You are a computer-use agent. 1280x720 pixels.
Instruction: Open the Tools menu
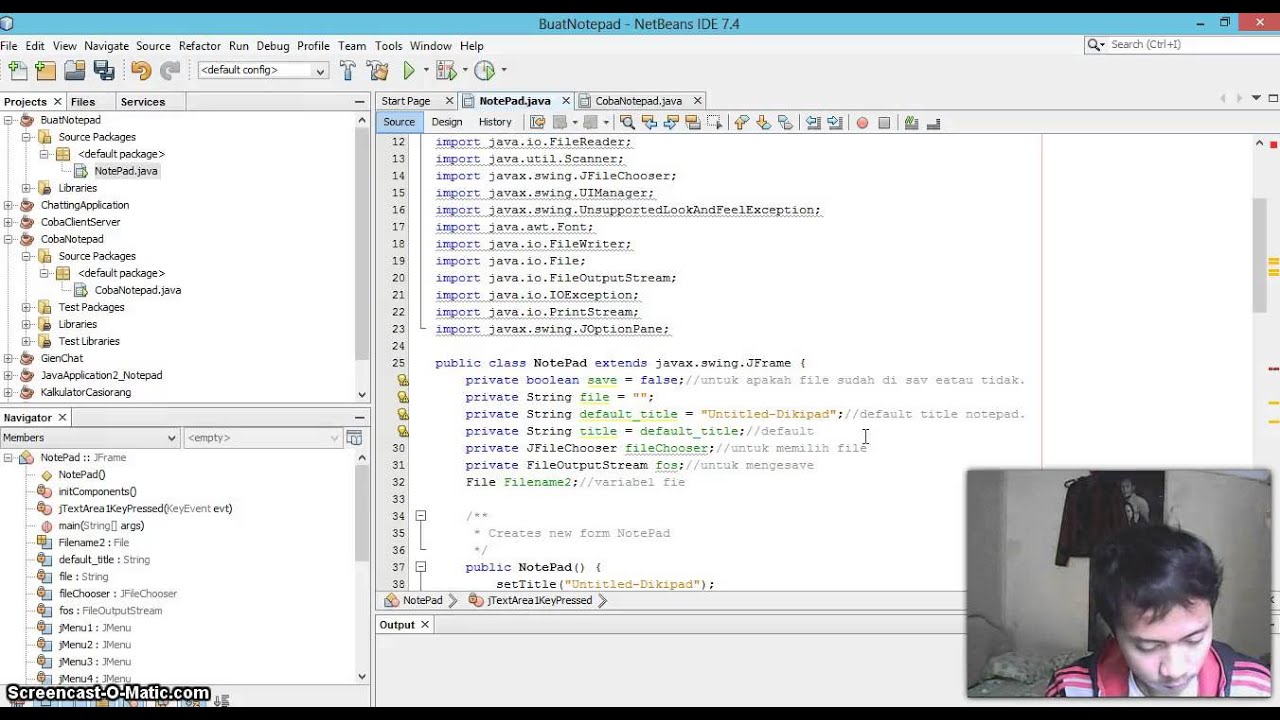(389, 46)
